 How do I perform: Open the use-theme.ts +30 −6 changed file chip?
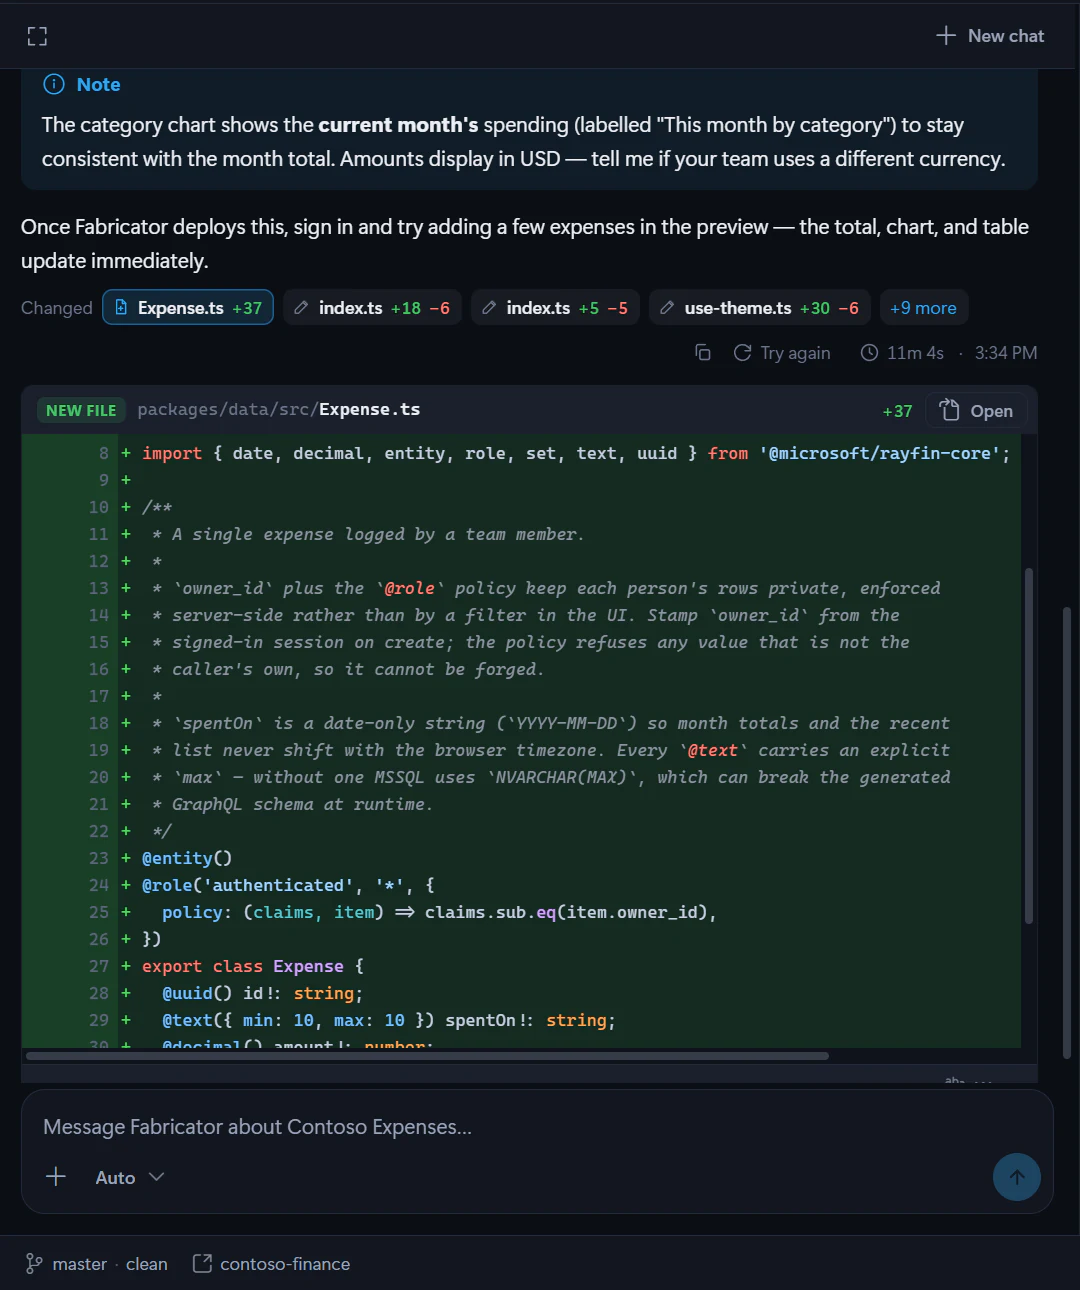click(760, 308)
